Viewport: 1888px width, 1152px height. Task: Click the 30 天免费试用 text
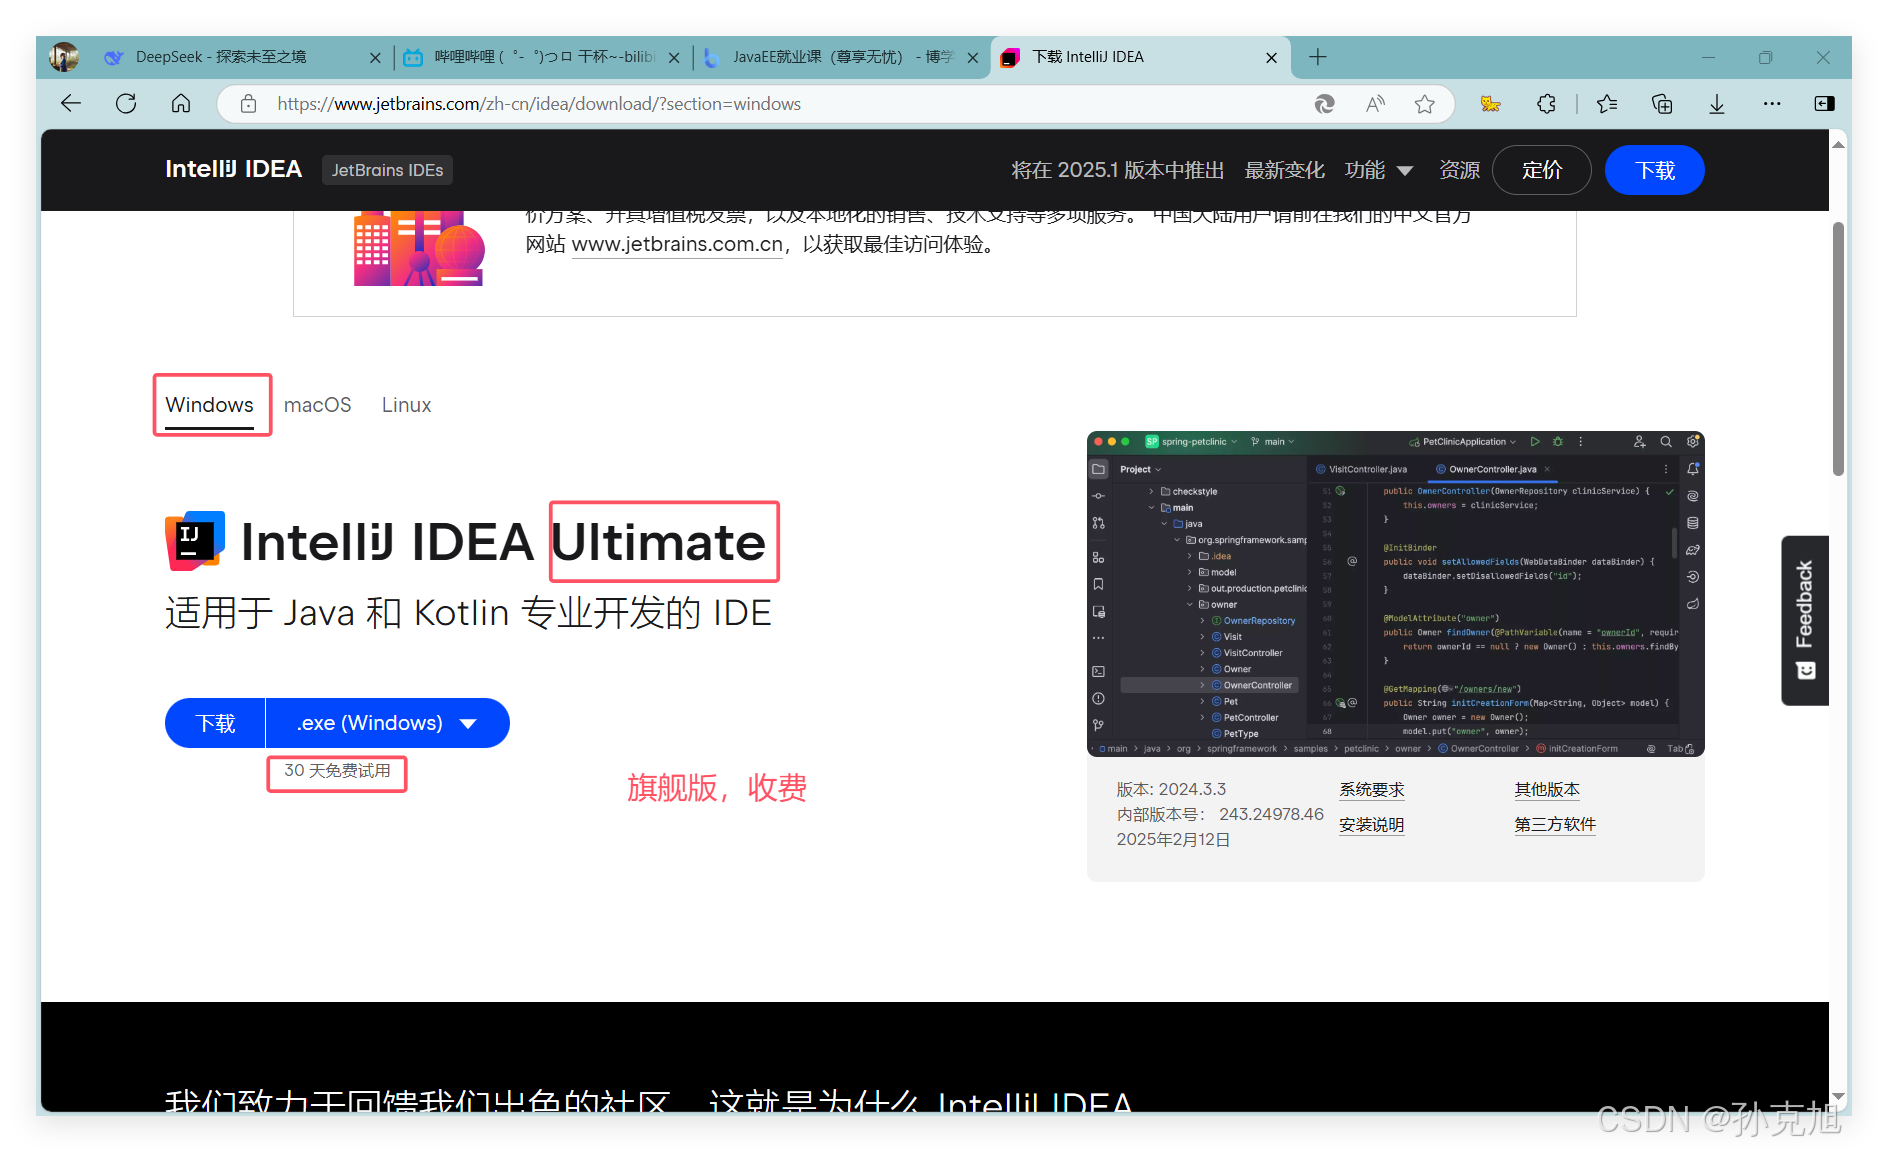[337, 771]
